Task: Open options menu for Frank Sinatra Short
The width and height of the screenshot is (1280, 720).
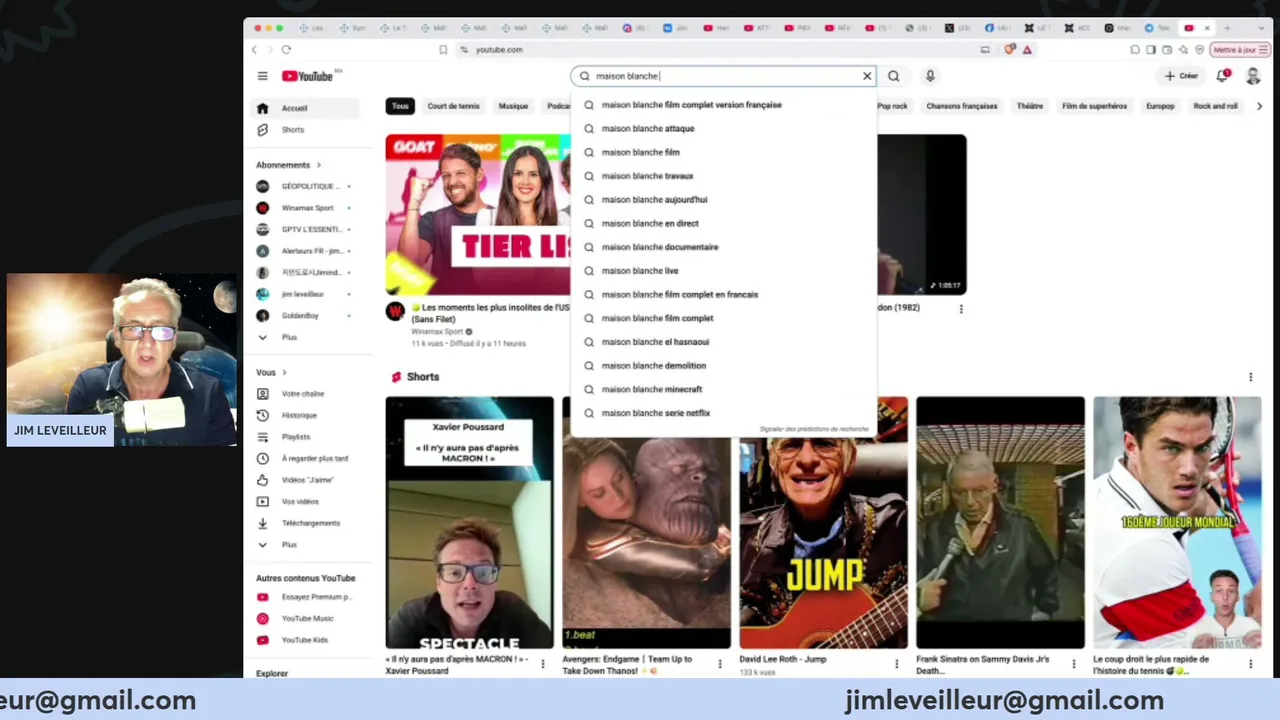Action: pyautogui.click(x=1073, y=663)
